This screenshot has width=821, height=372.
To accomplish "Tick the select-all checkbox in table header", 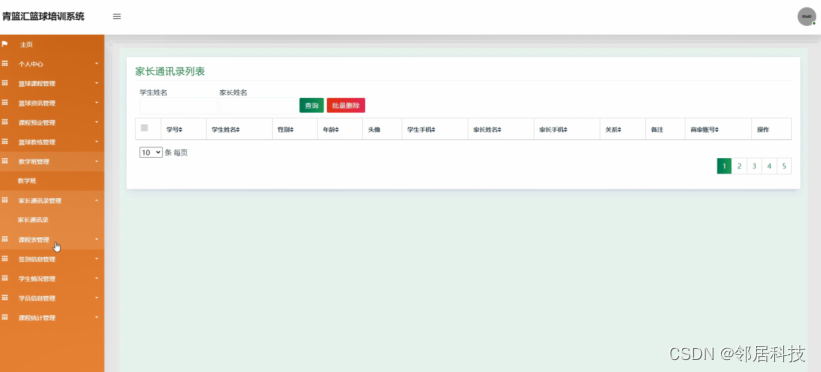I will (145, 128).
